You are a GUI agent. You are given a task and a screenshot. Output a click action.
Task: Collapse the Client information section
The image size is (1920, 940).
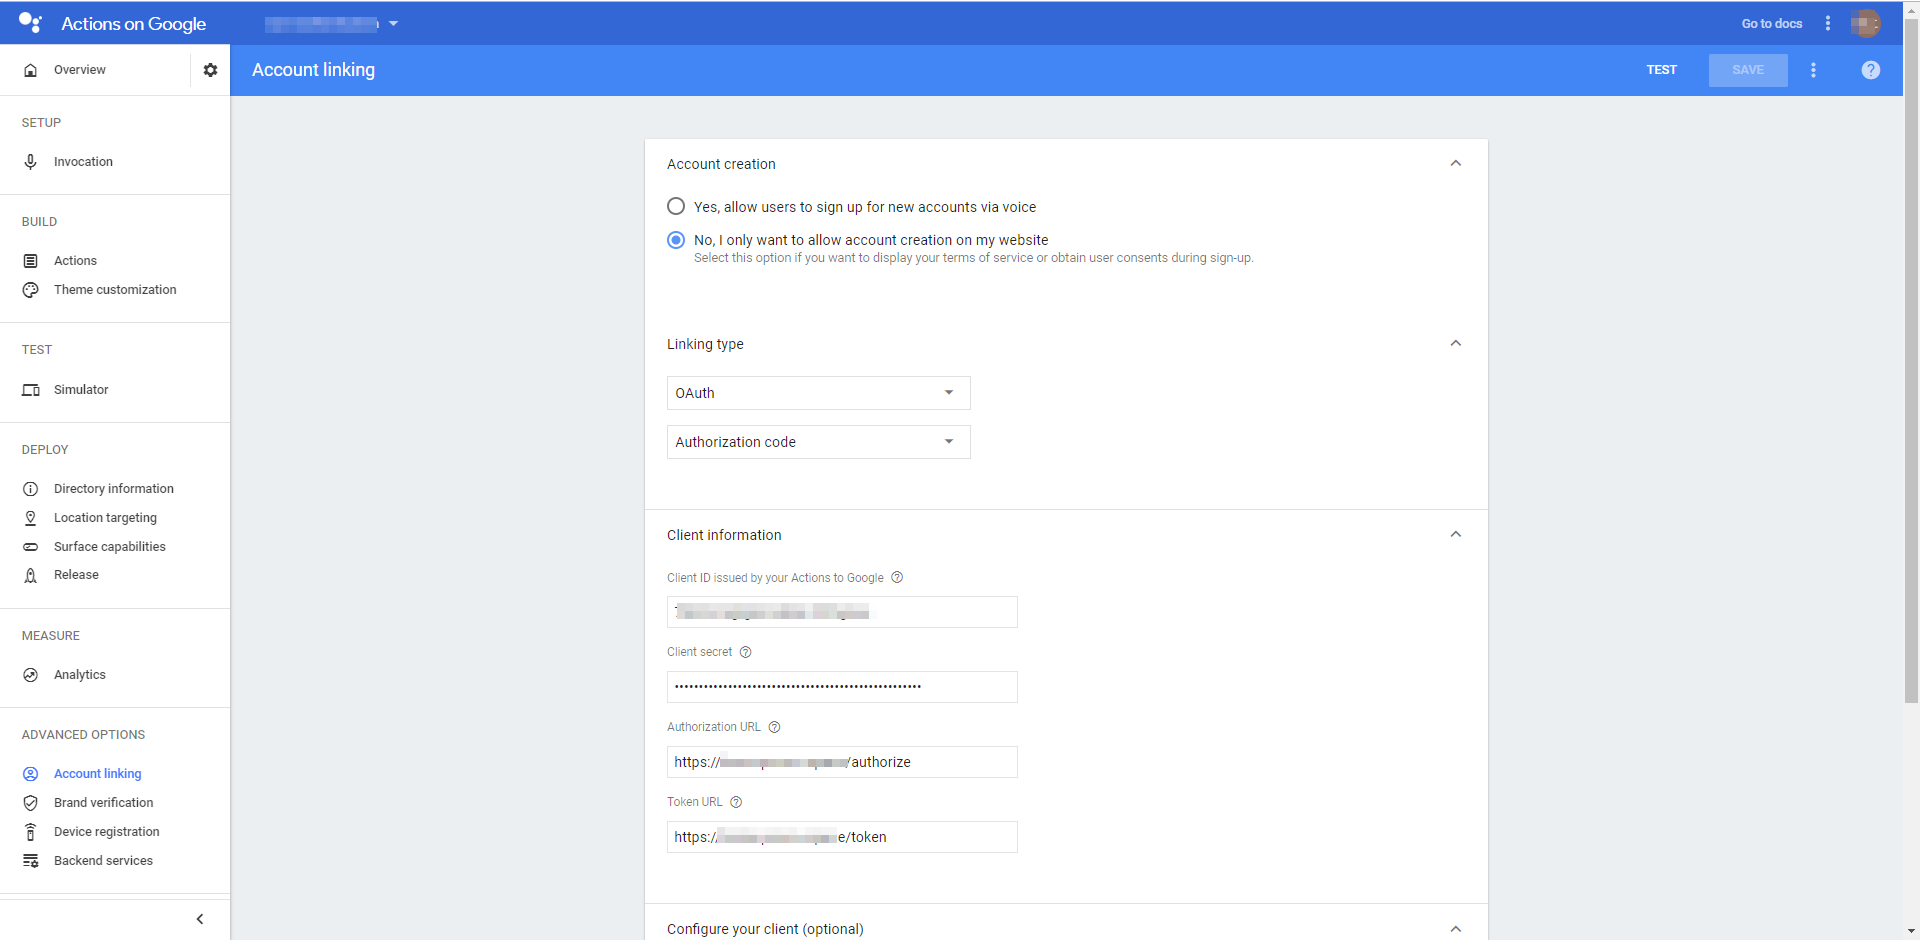[1456, 534]
